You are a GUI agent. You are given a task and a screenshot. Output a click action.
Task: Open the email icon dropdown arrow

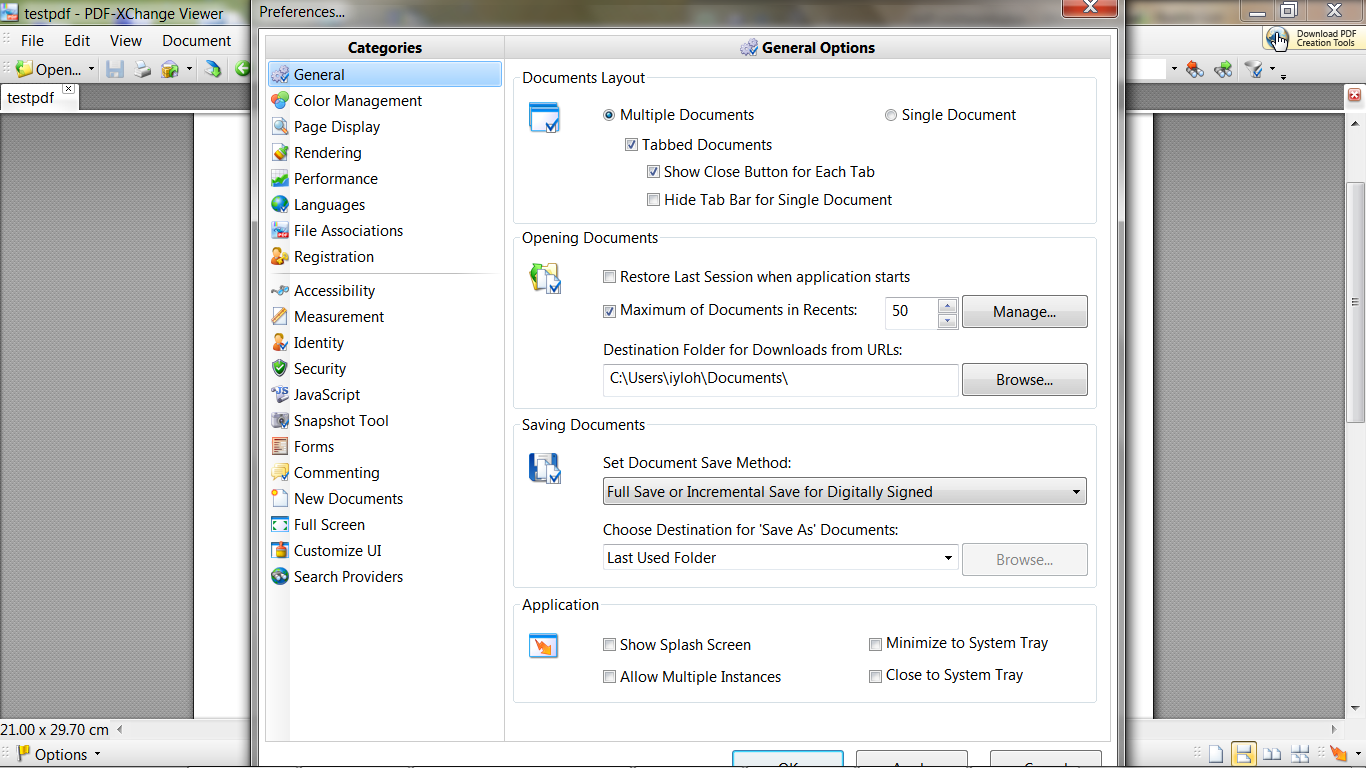pos(189,69)
